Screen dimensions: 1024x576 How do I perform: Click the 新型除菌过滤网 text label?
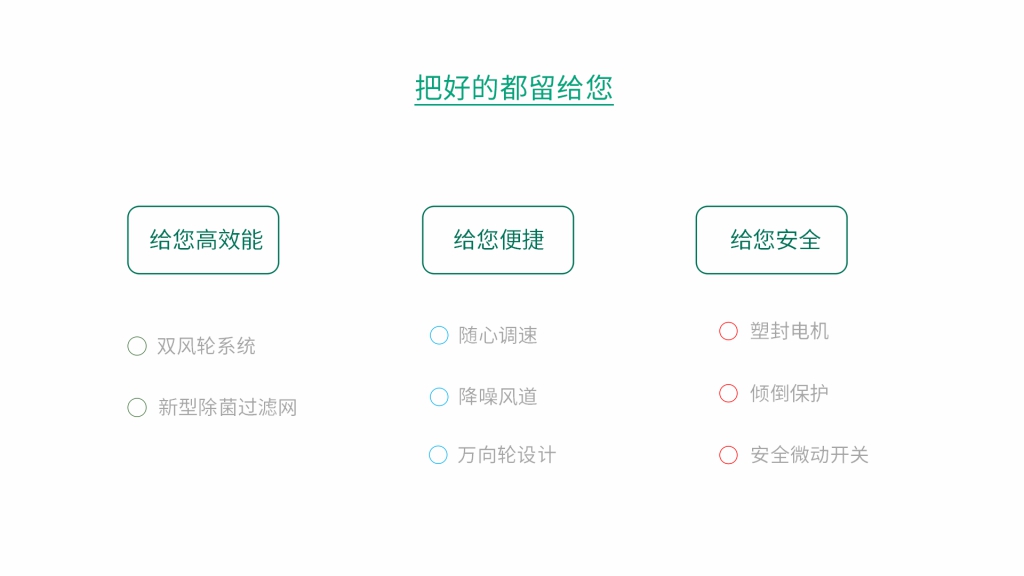tap(227, 407)
